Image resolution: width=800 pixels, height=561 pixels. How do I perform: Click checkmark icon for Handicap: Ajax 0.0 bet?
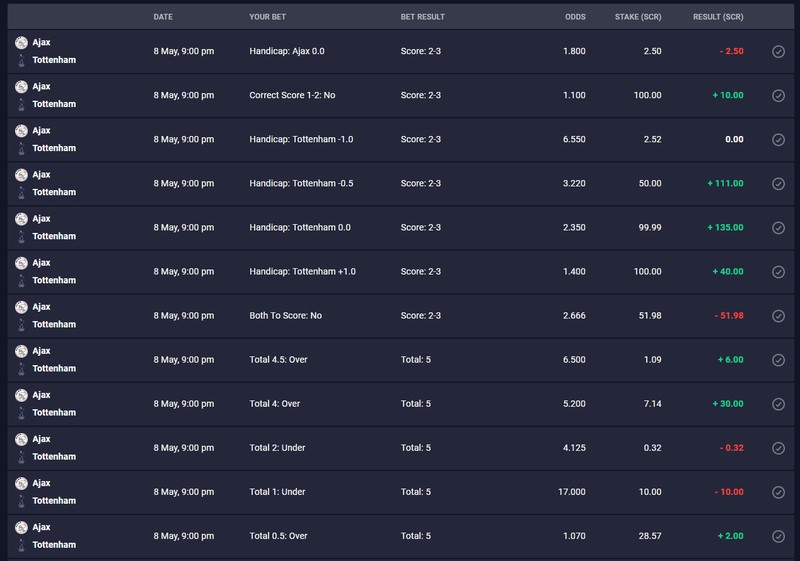(x=778, y=52)
